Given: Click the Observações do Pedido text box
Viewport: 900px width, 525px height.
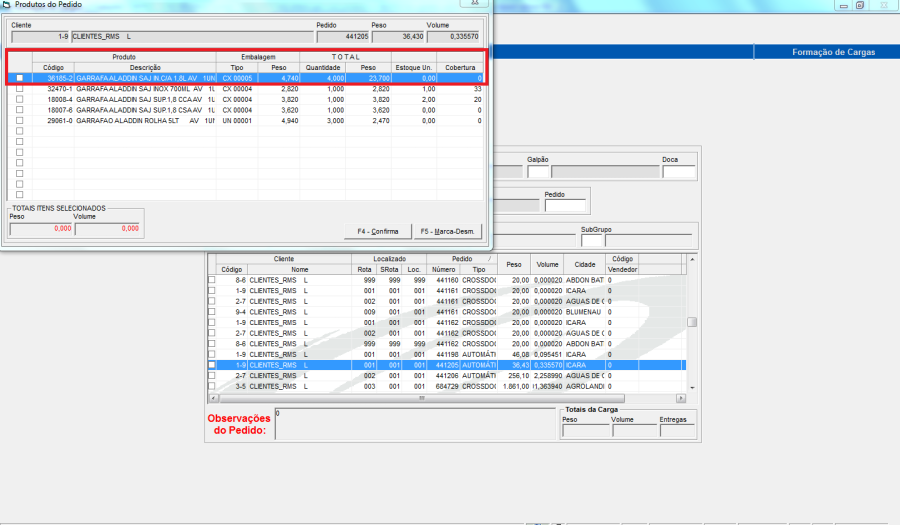Looking at the screenshot, I should tap(415, 424).
